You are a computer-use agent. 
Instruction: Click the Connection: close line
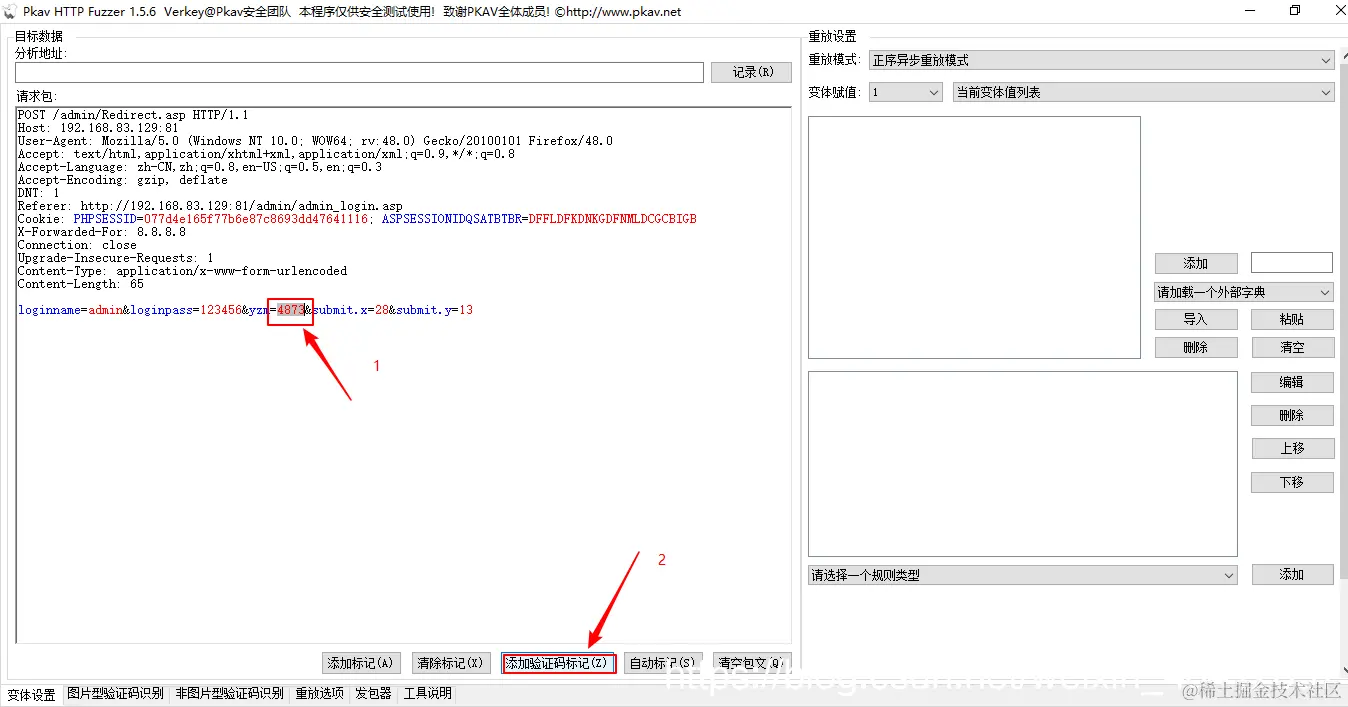[77, 245]
